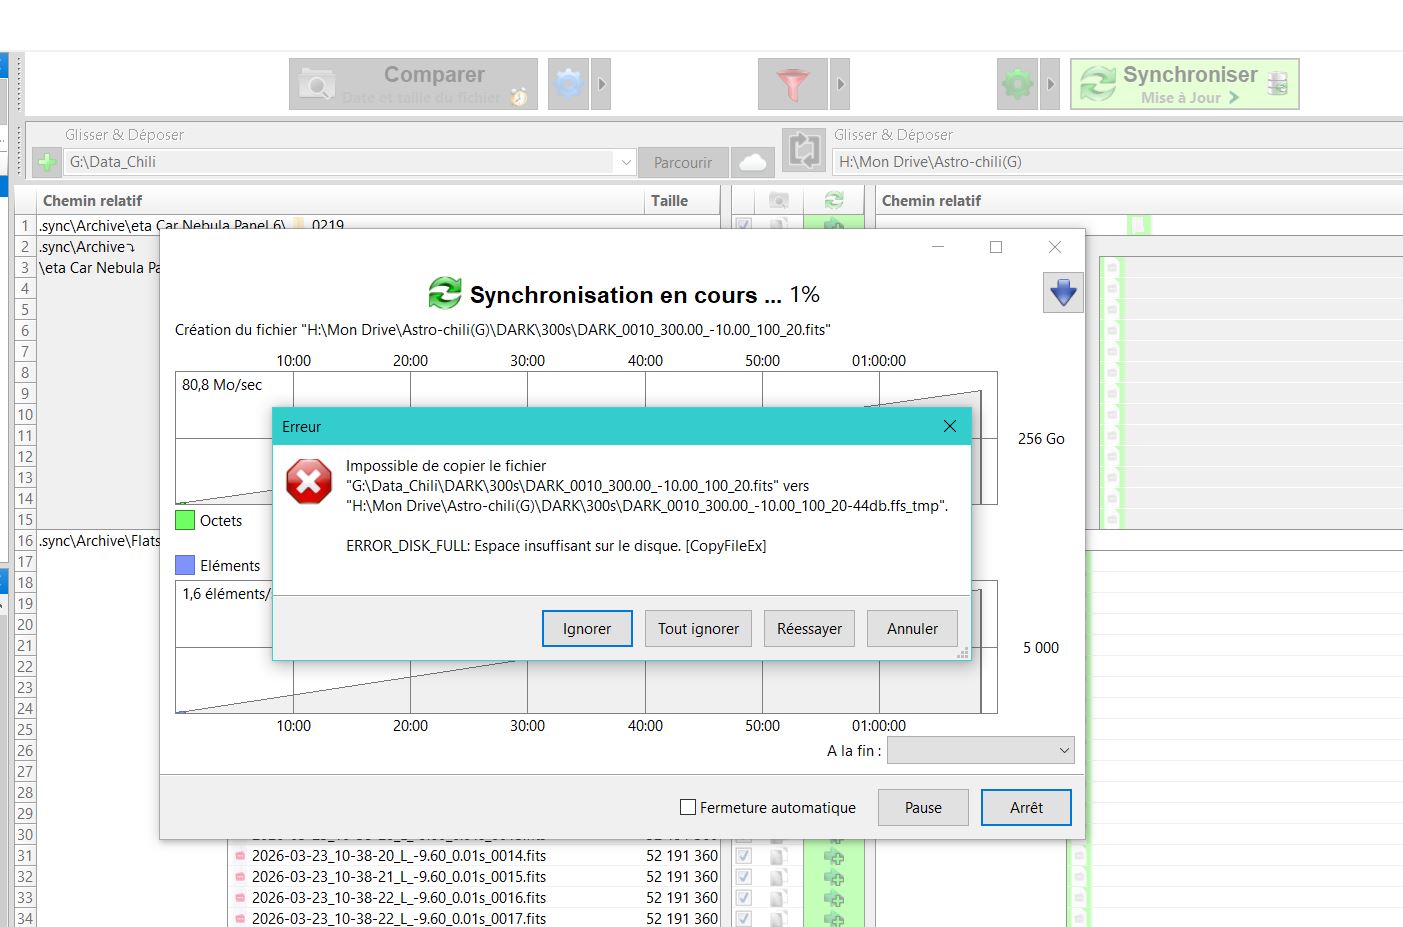Expand the G:\Data_Chili folder history dropdown
The image size is (1403, 927).
click(625, 162)
